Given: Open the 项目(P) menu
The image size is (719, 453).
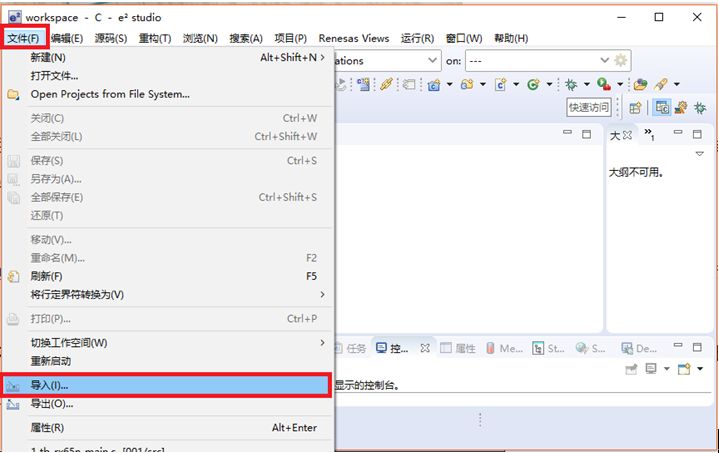Looking at the screenshot, I should click(290, 38).
